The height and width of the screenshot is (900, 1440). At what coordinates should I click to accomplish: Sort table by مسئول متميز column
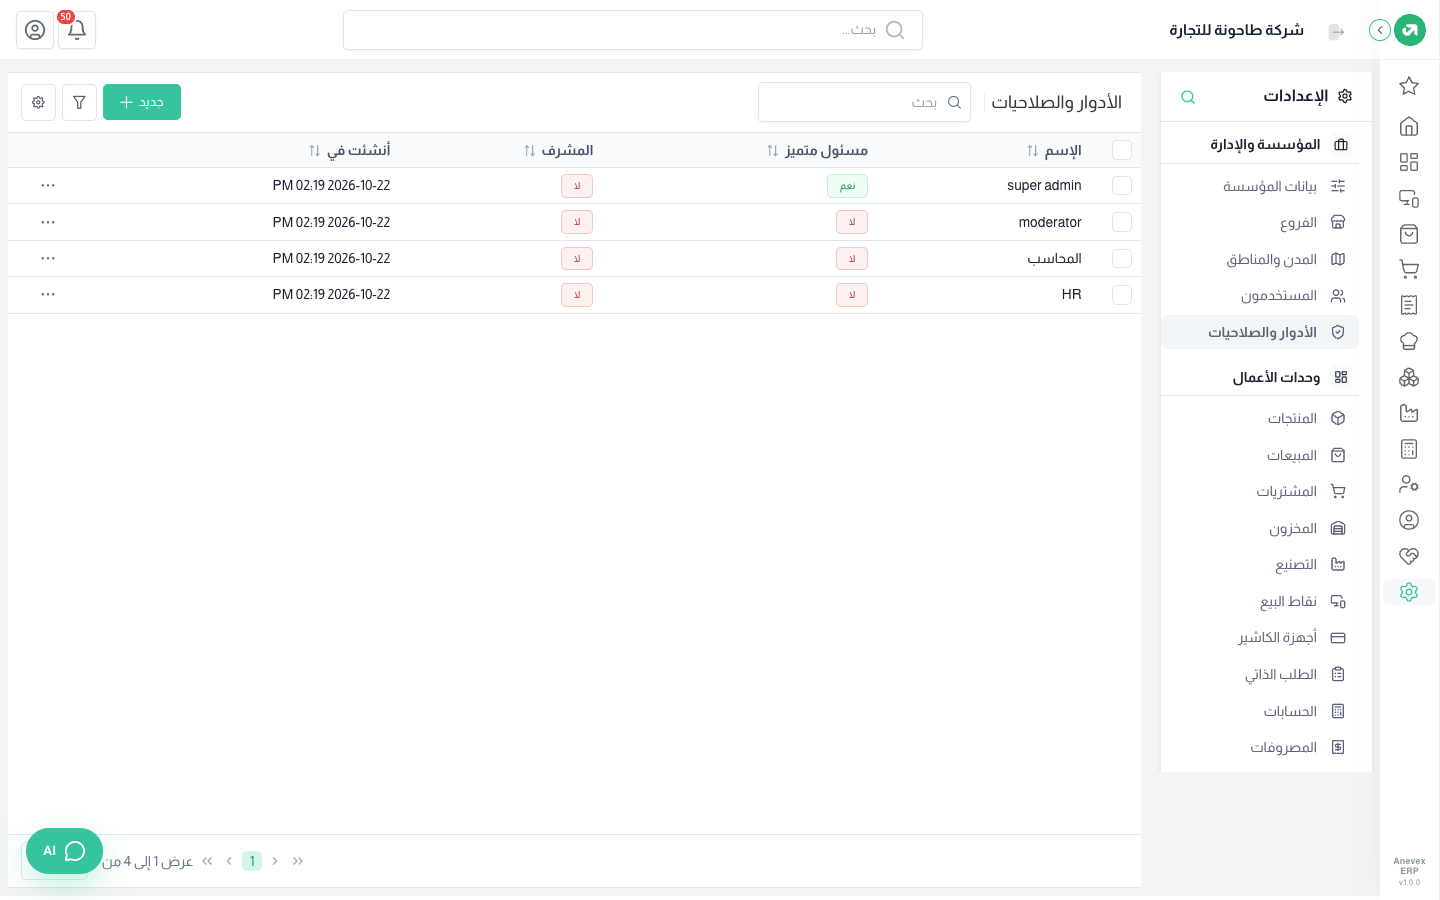(x=817, y=150)
